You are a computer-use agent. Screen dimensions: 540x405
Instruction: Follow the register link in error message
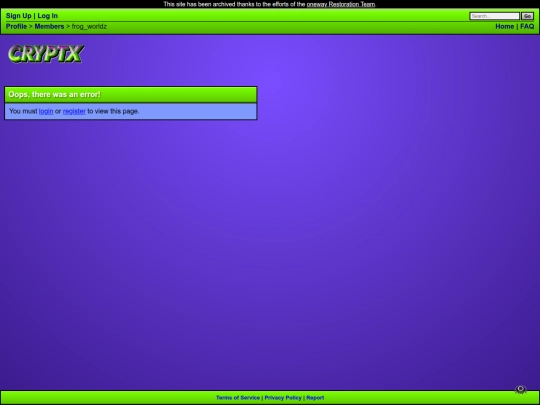74,111
